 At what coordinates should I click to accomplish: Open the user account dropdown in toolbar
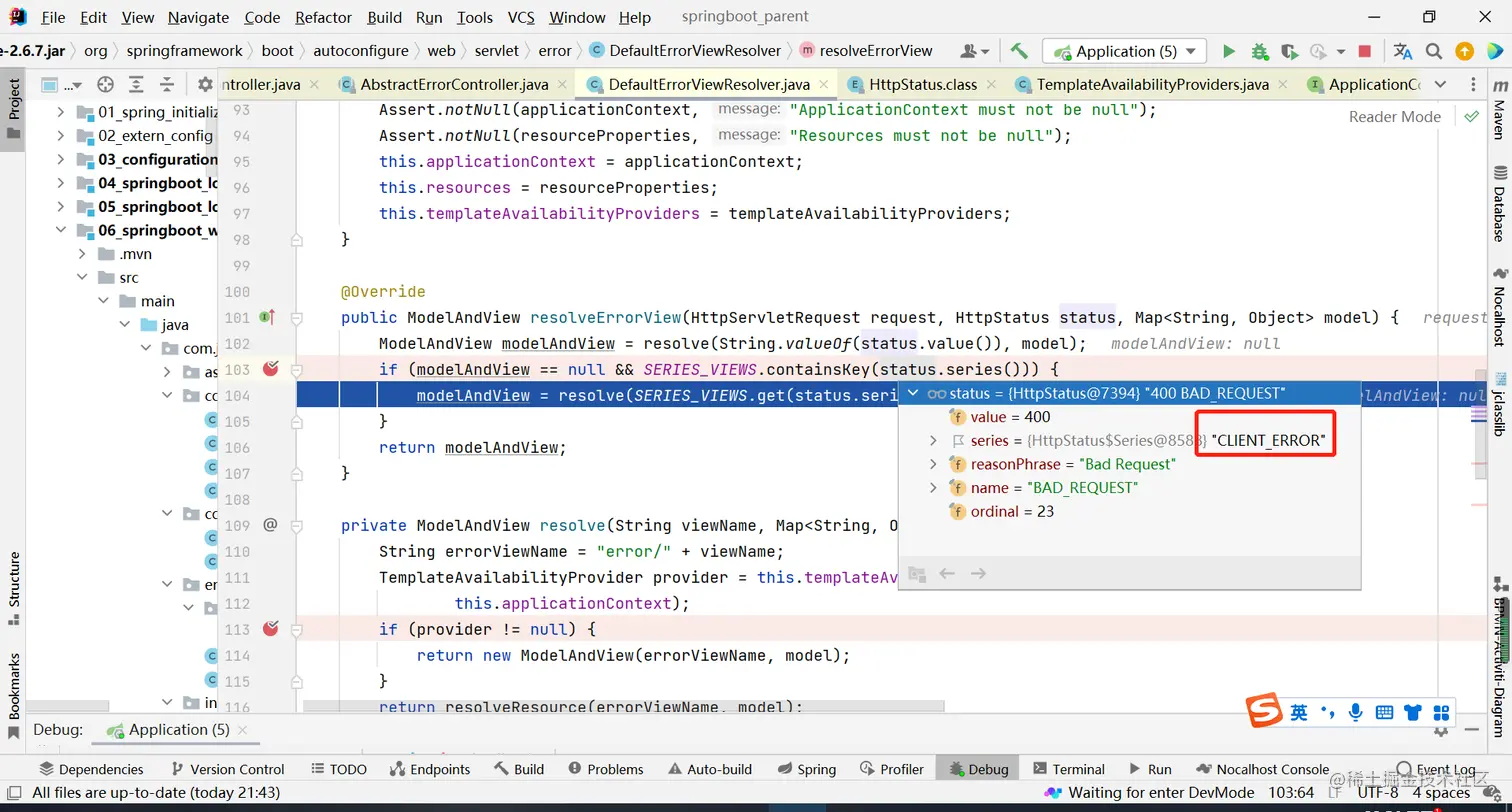(x=975, y=51)
